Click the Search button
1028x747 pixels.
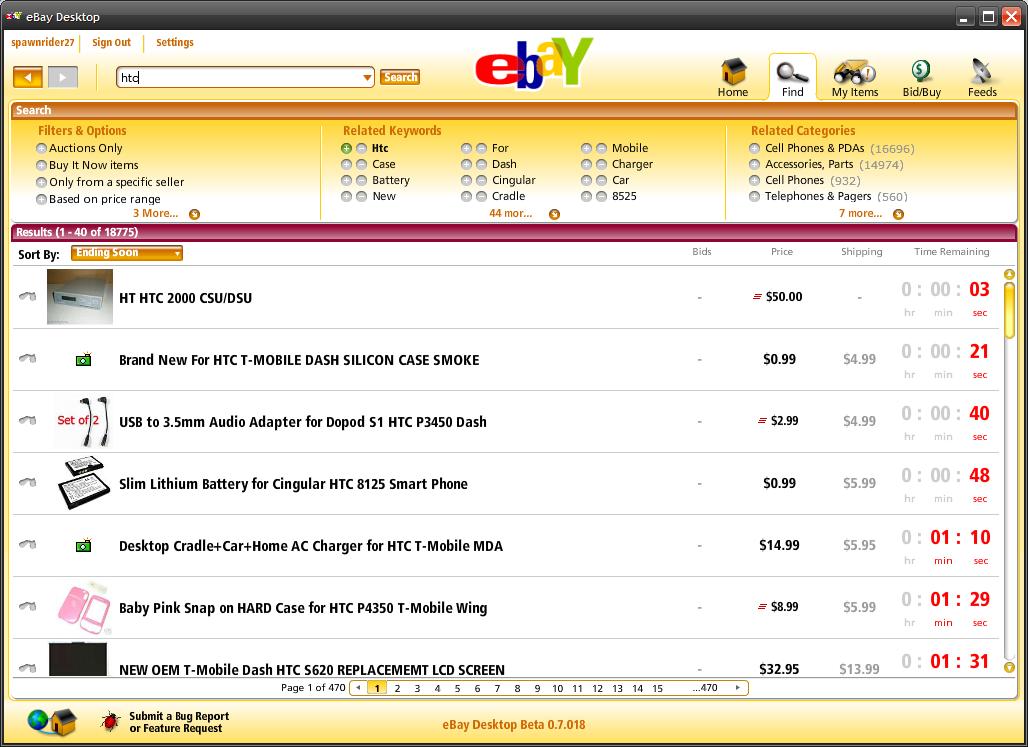400,77
